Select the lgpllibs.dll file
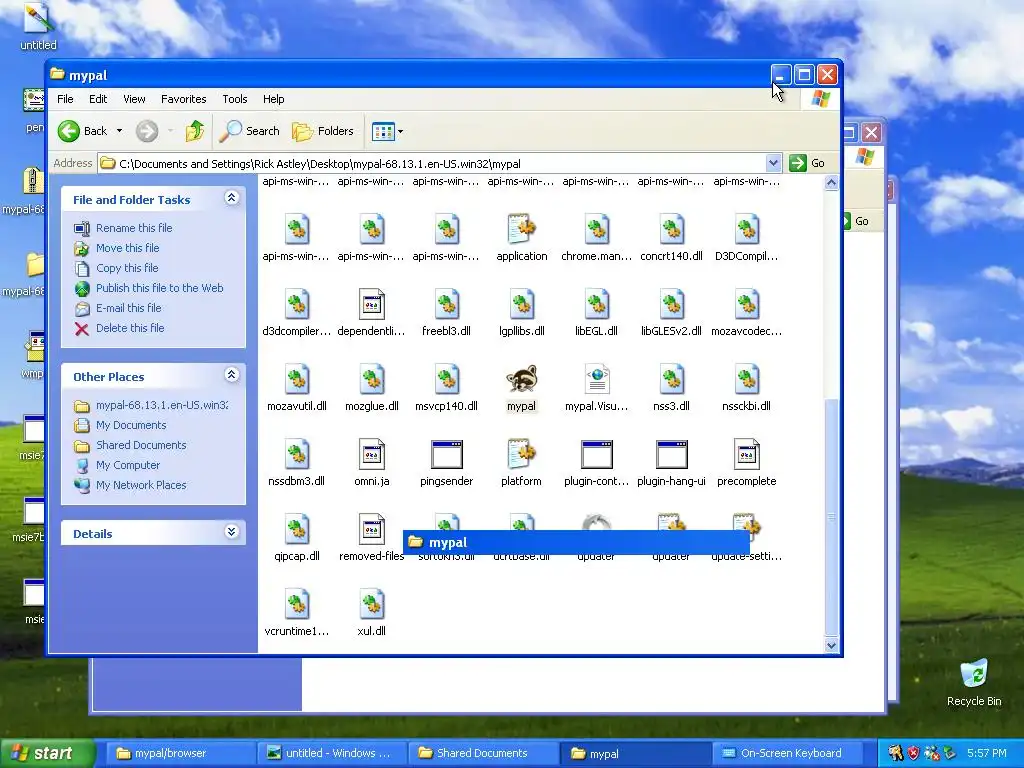The height and width of the screenshot is (768, 1024). 521,304
